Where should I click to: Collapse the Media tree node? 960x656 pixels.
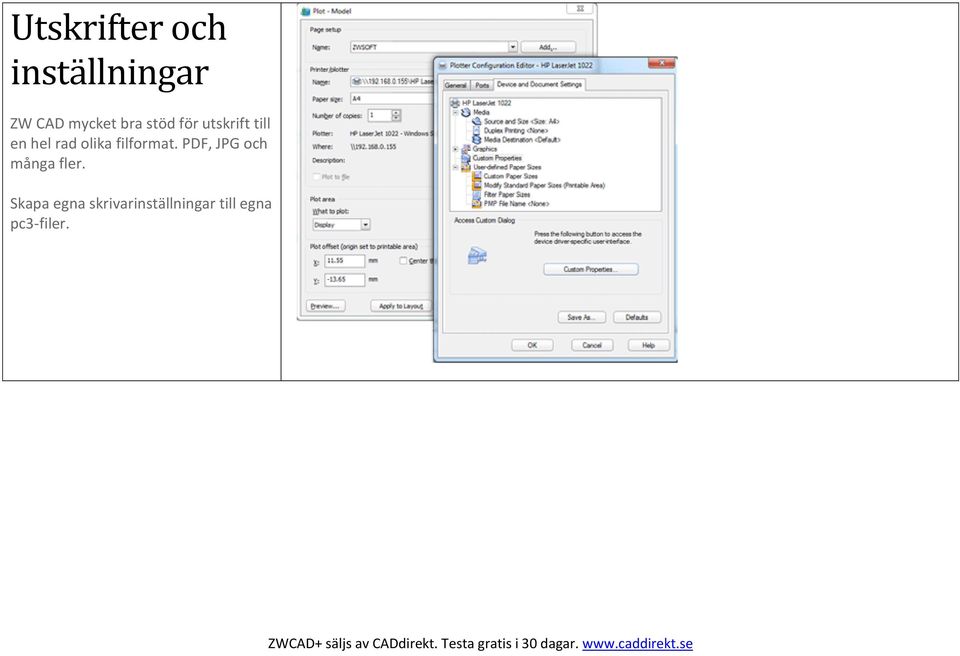tap(455, 112)
